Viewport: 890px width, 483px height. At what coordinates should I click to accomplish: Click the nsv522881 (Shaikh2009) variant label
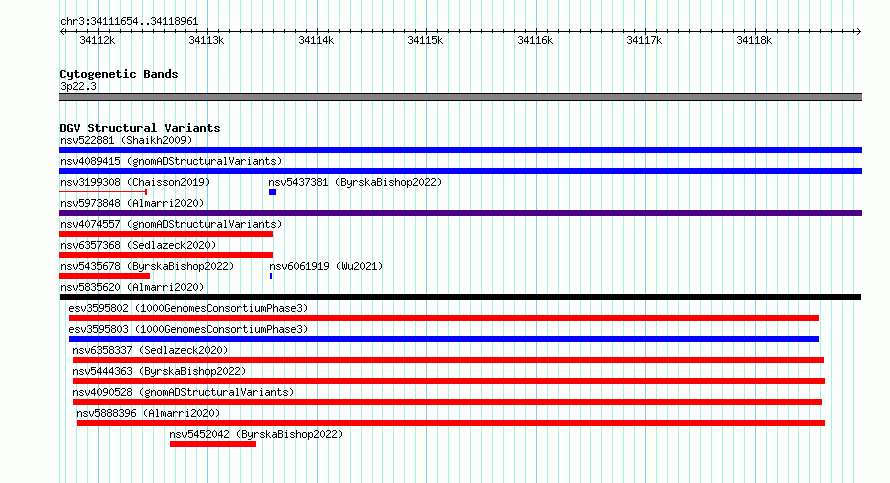point(126,140)
